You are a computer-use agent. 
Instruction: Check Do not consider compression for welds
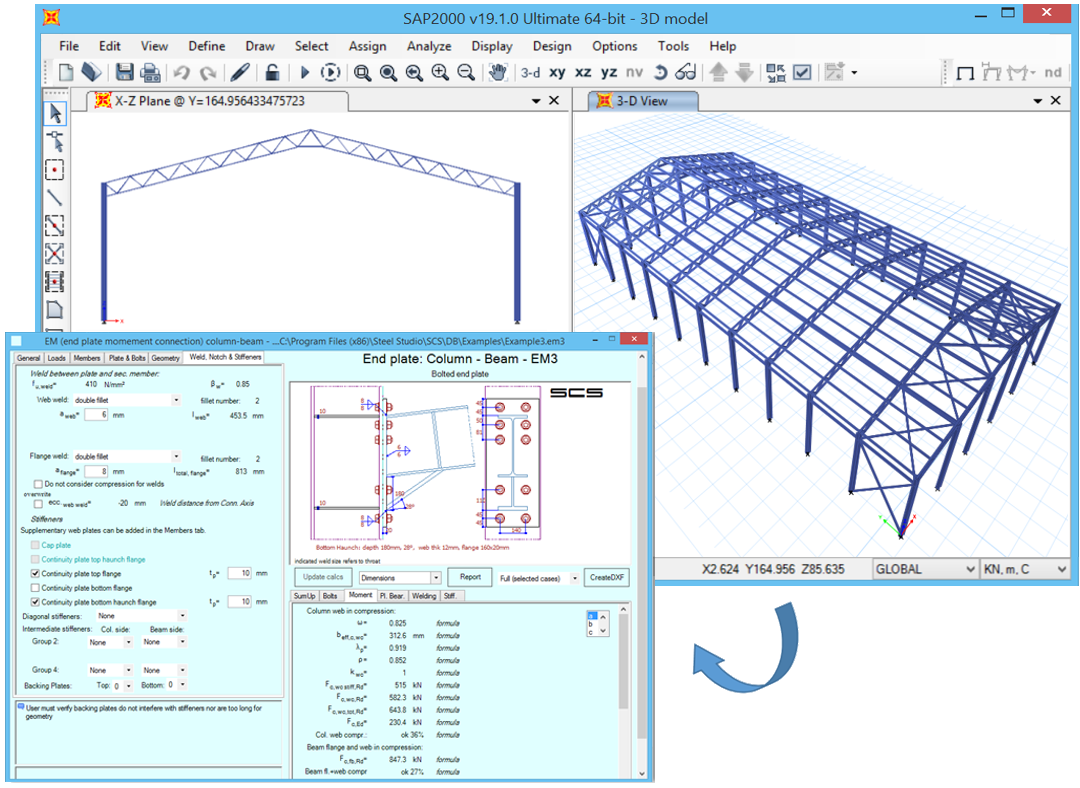pyautogui.click(x=36, y=484)
